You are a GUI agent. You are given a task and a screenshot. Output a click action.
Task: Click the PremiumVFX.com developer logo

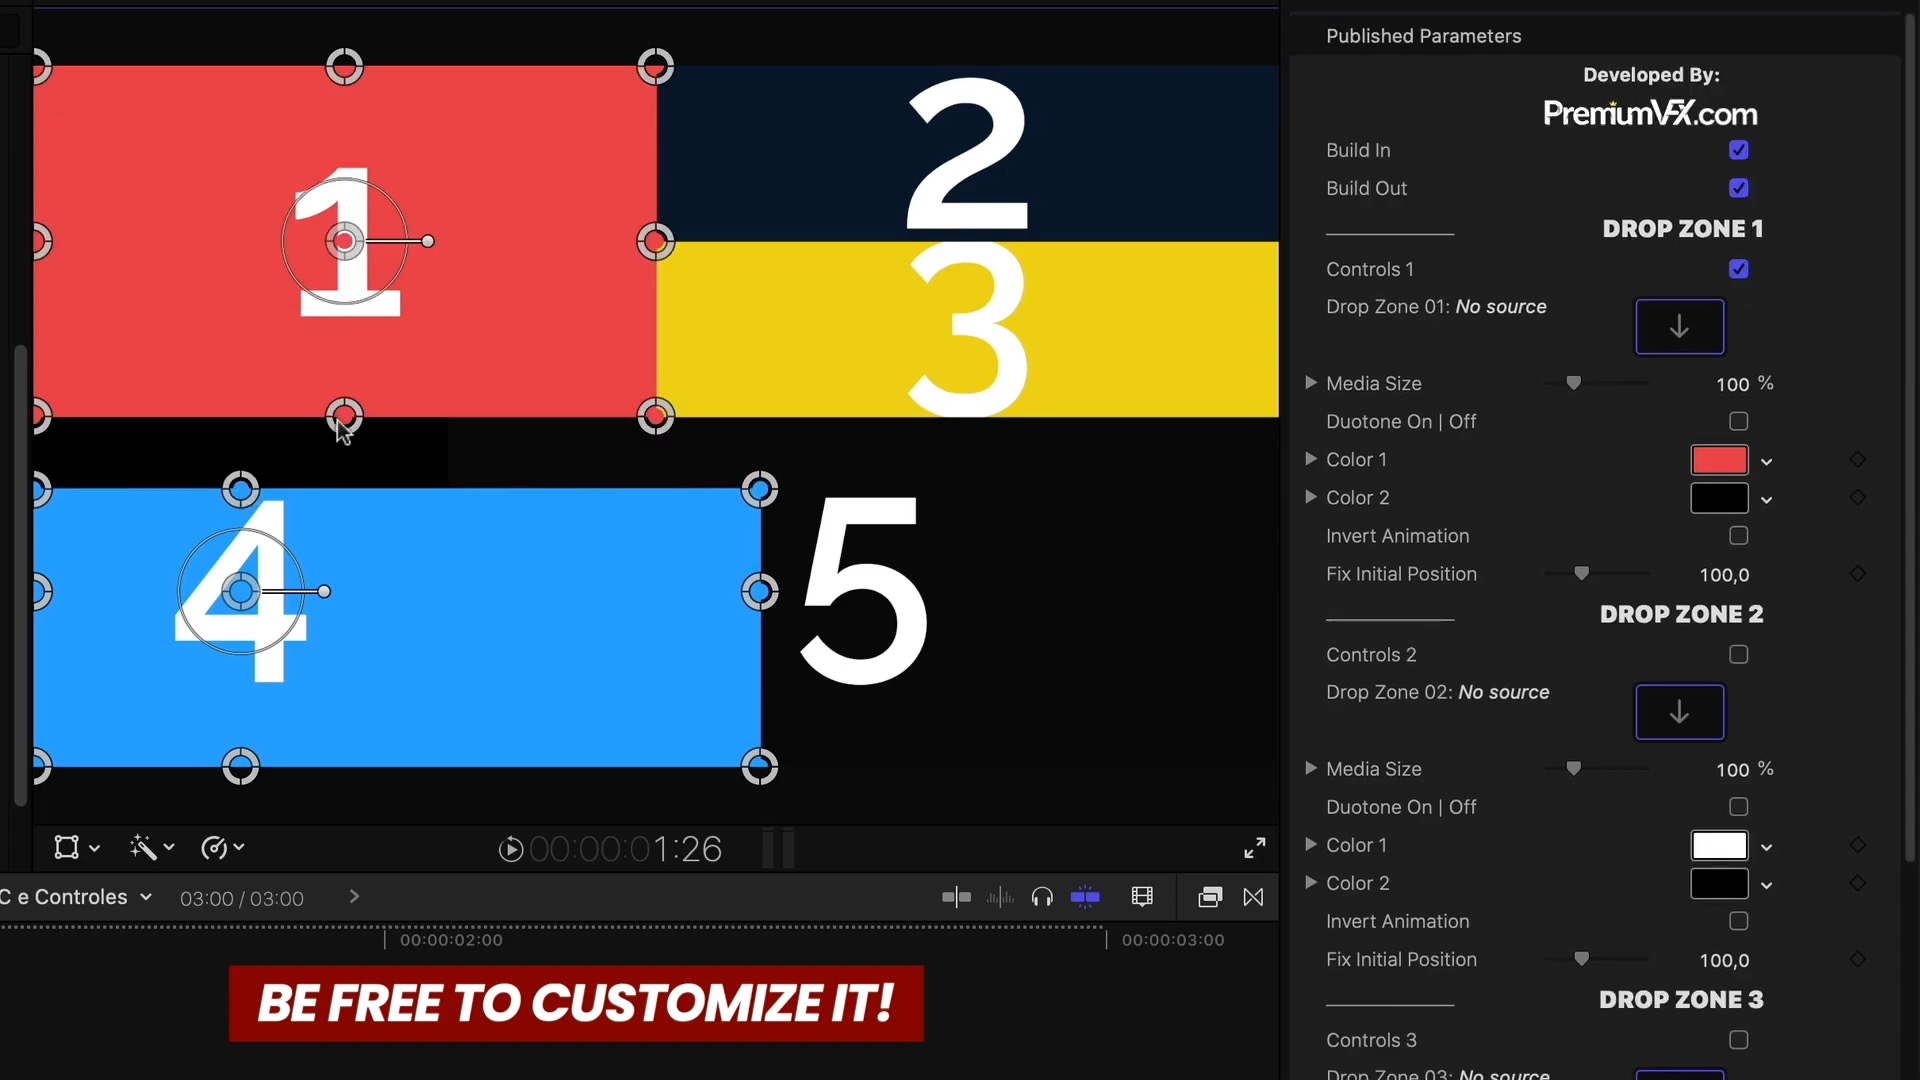(1650, 113)
